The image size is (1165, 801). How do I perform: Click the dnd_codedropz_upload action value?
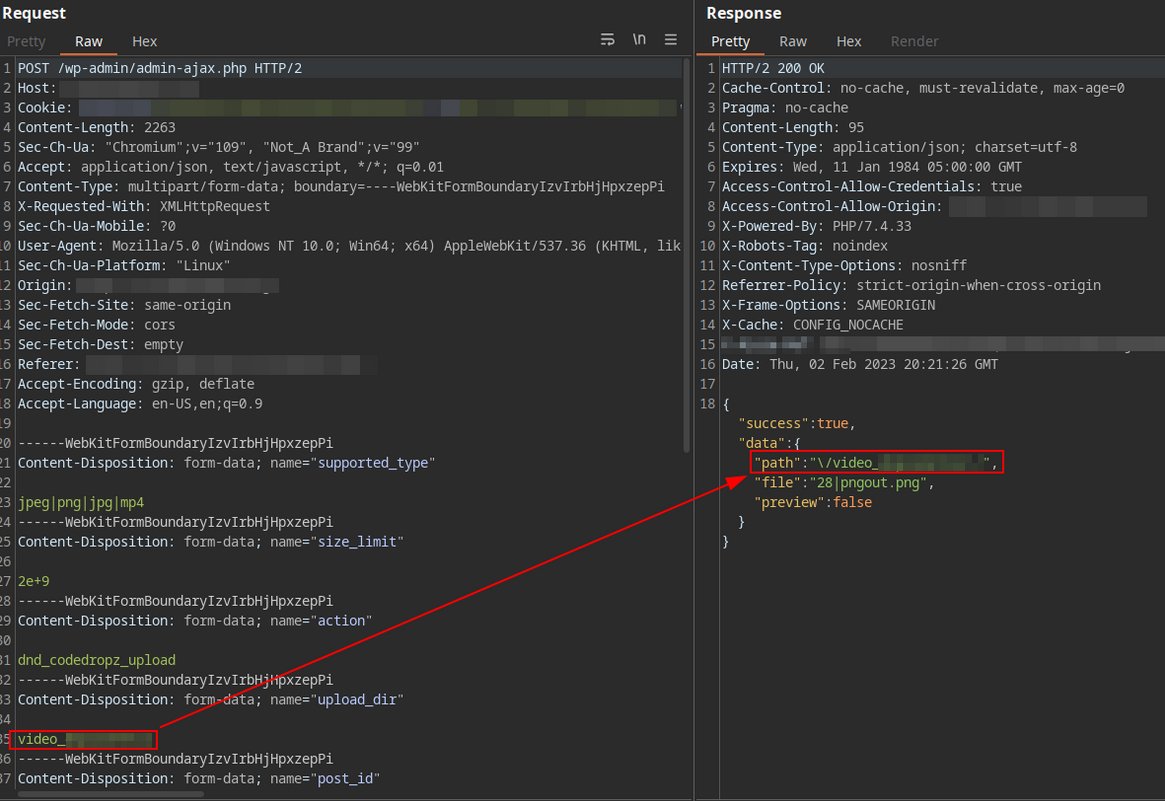pos(96,660)
